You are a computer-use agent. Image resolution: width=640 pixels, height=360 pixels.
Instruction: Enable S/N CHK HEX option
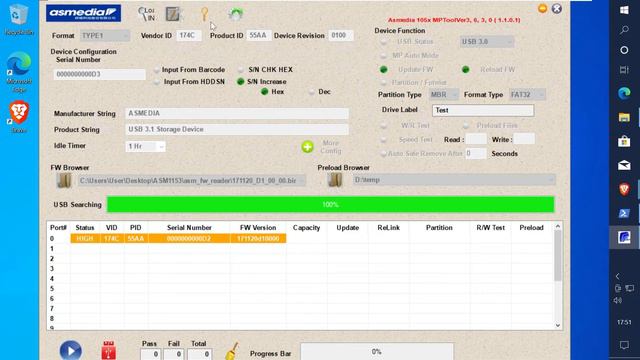[241, 70]
